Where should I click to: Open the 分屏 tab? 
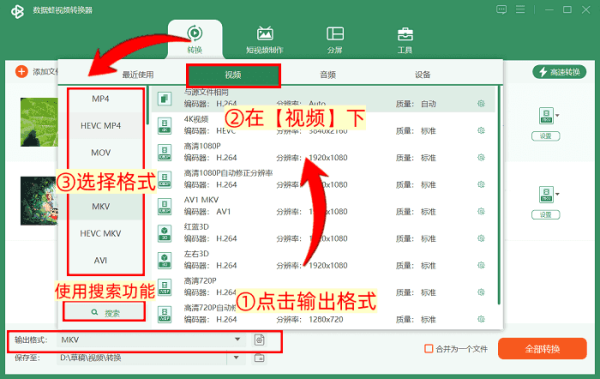335,40
